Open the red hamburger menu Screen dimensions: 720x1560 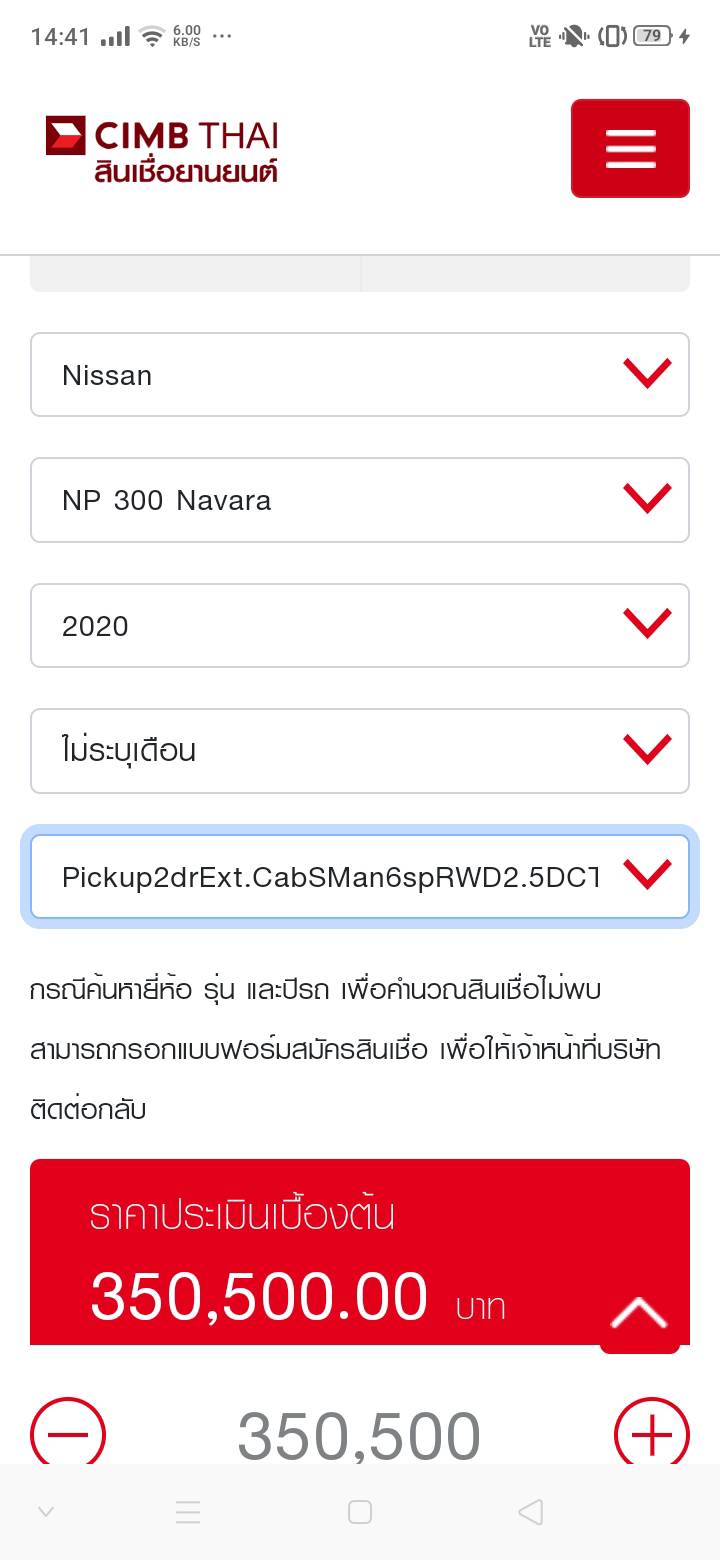click(630, 148)
